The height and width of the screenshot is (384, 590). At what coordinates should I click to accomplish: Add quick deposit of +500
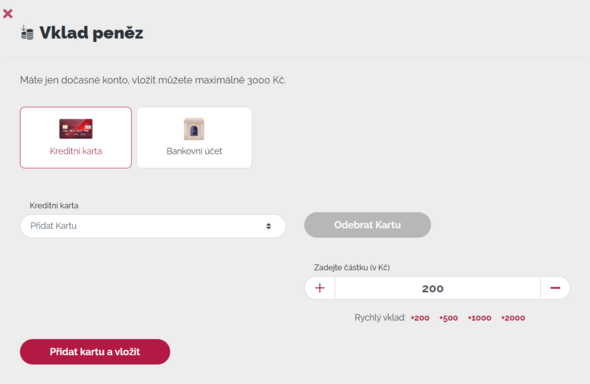point(449,318)
